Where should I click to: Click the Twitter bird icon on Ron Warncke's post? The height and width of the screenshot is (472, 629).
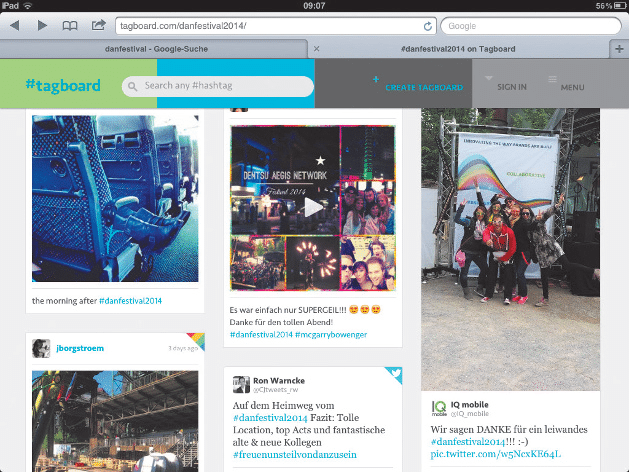(393, 376)
